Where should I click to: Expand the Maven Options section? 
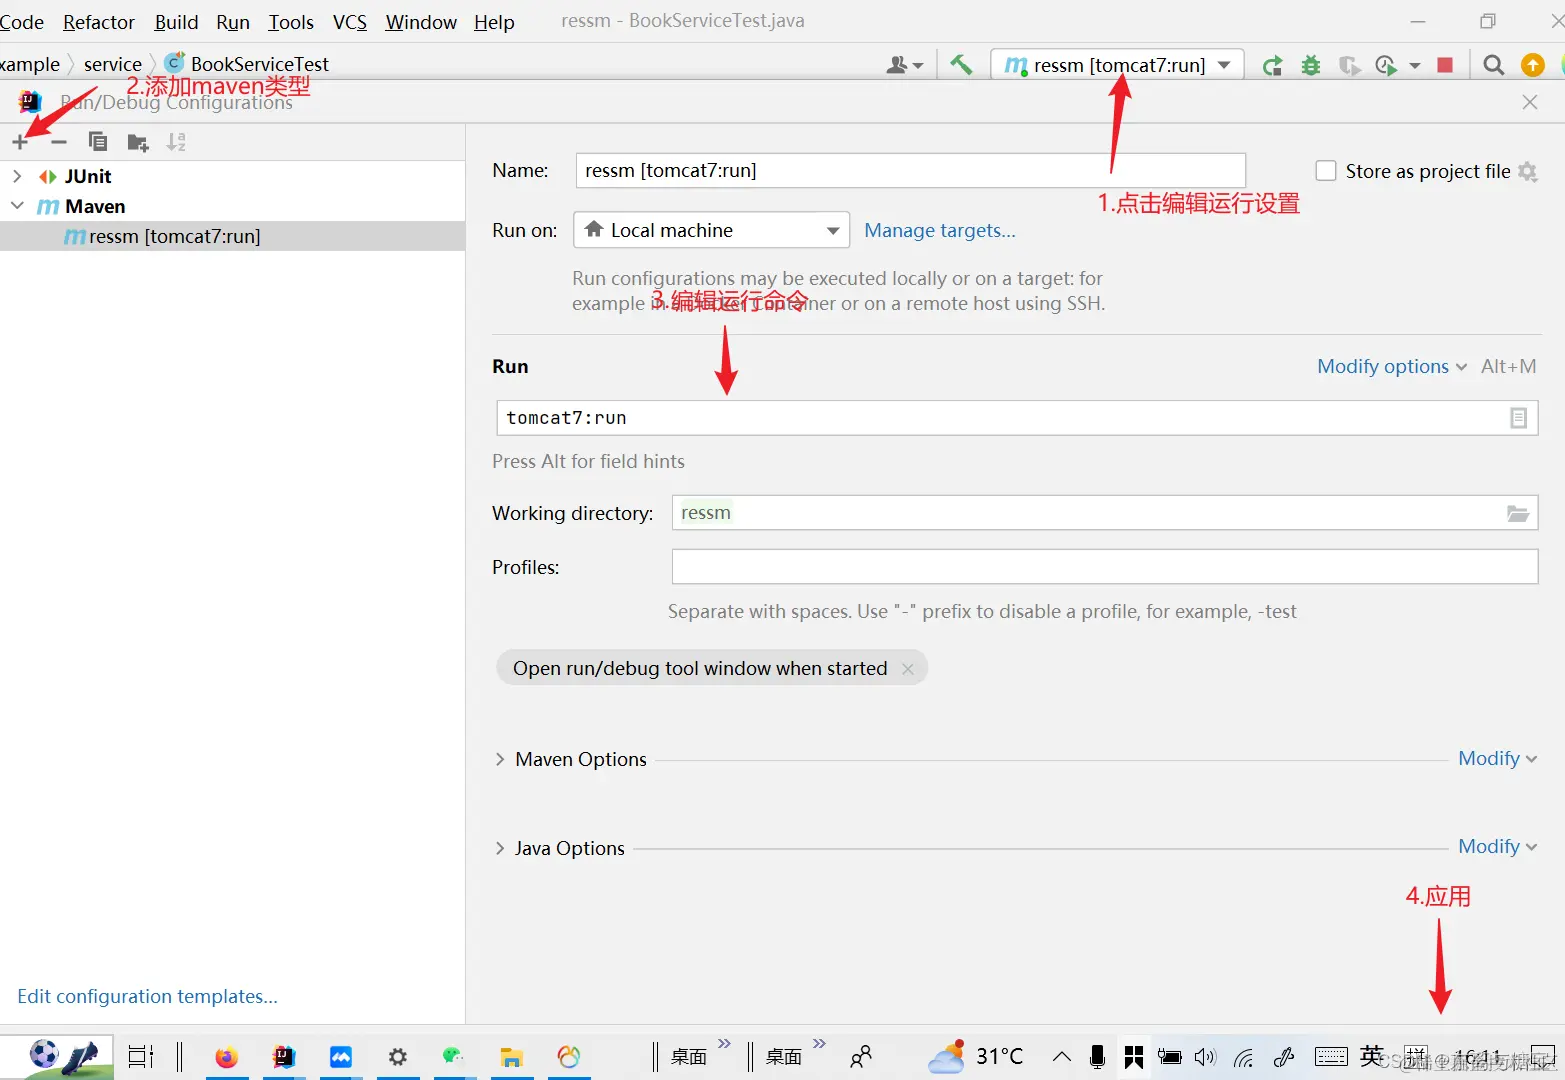click(500, 759)
